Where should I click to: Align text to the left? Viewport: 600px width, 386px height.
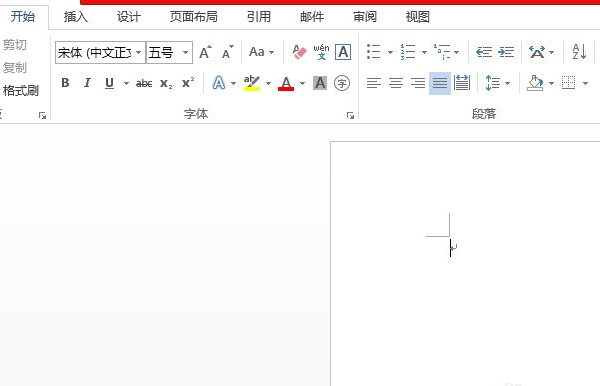coord(373,83)
